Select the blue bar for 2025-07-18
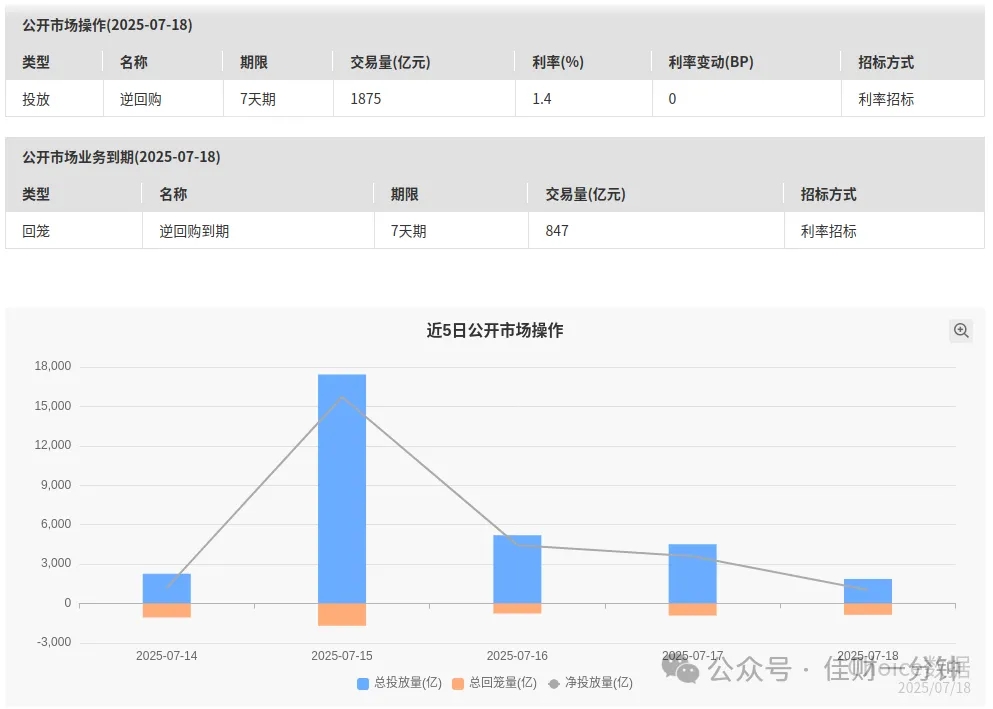Screen dimensions: 993x709 [868, 591]
